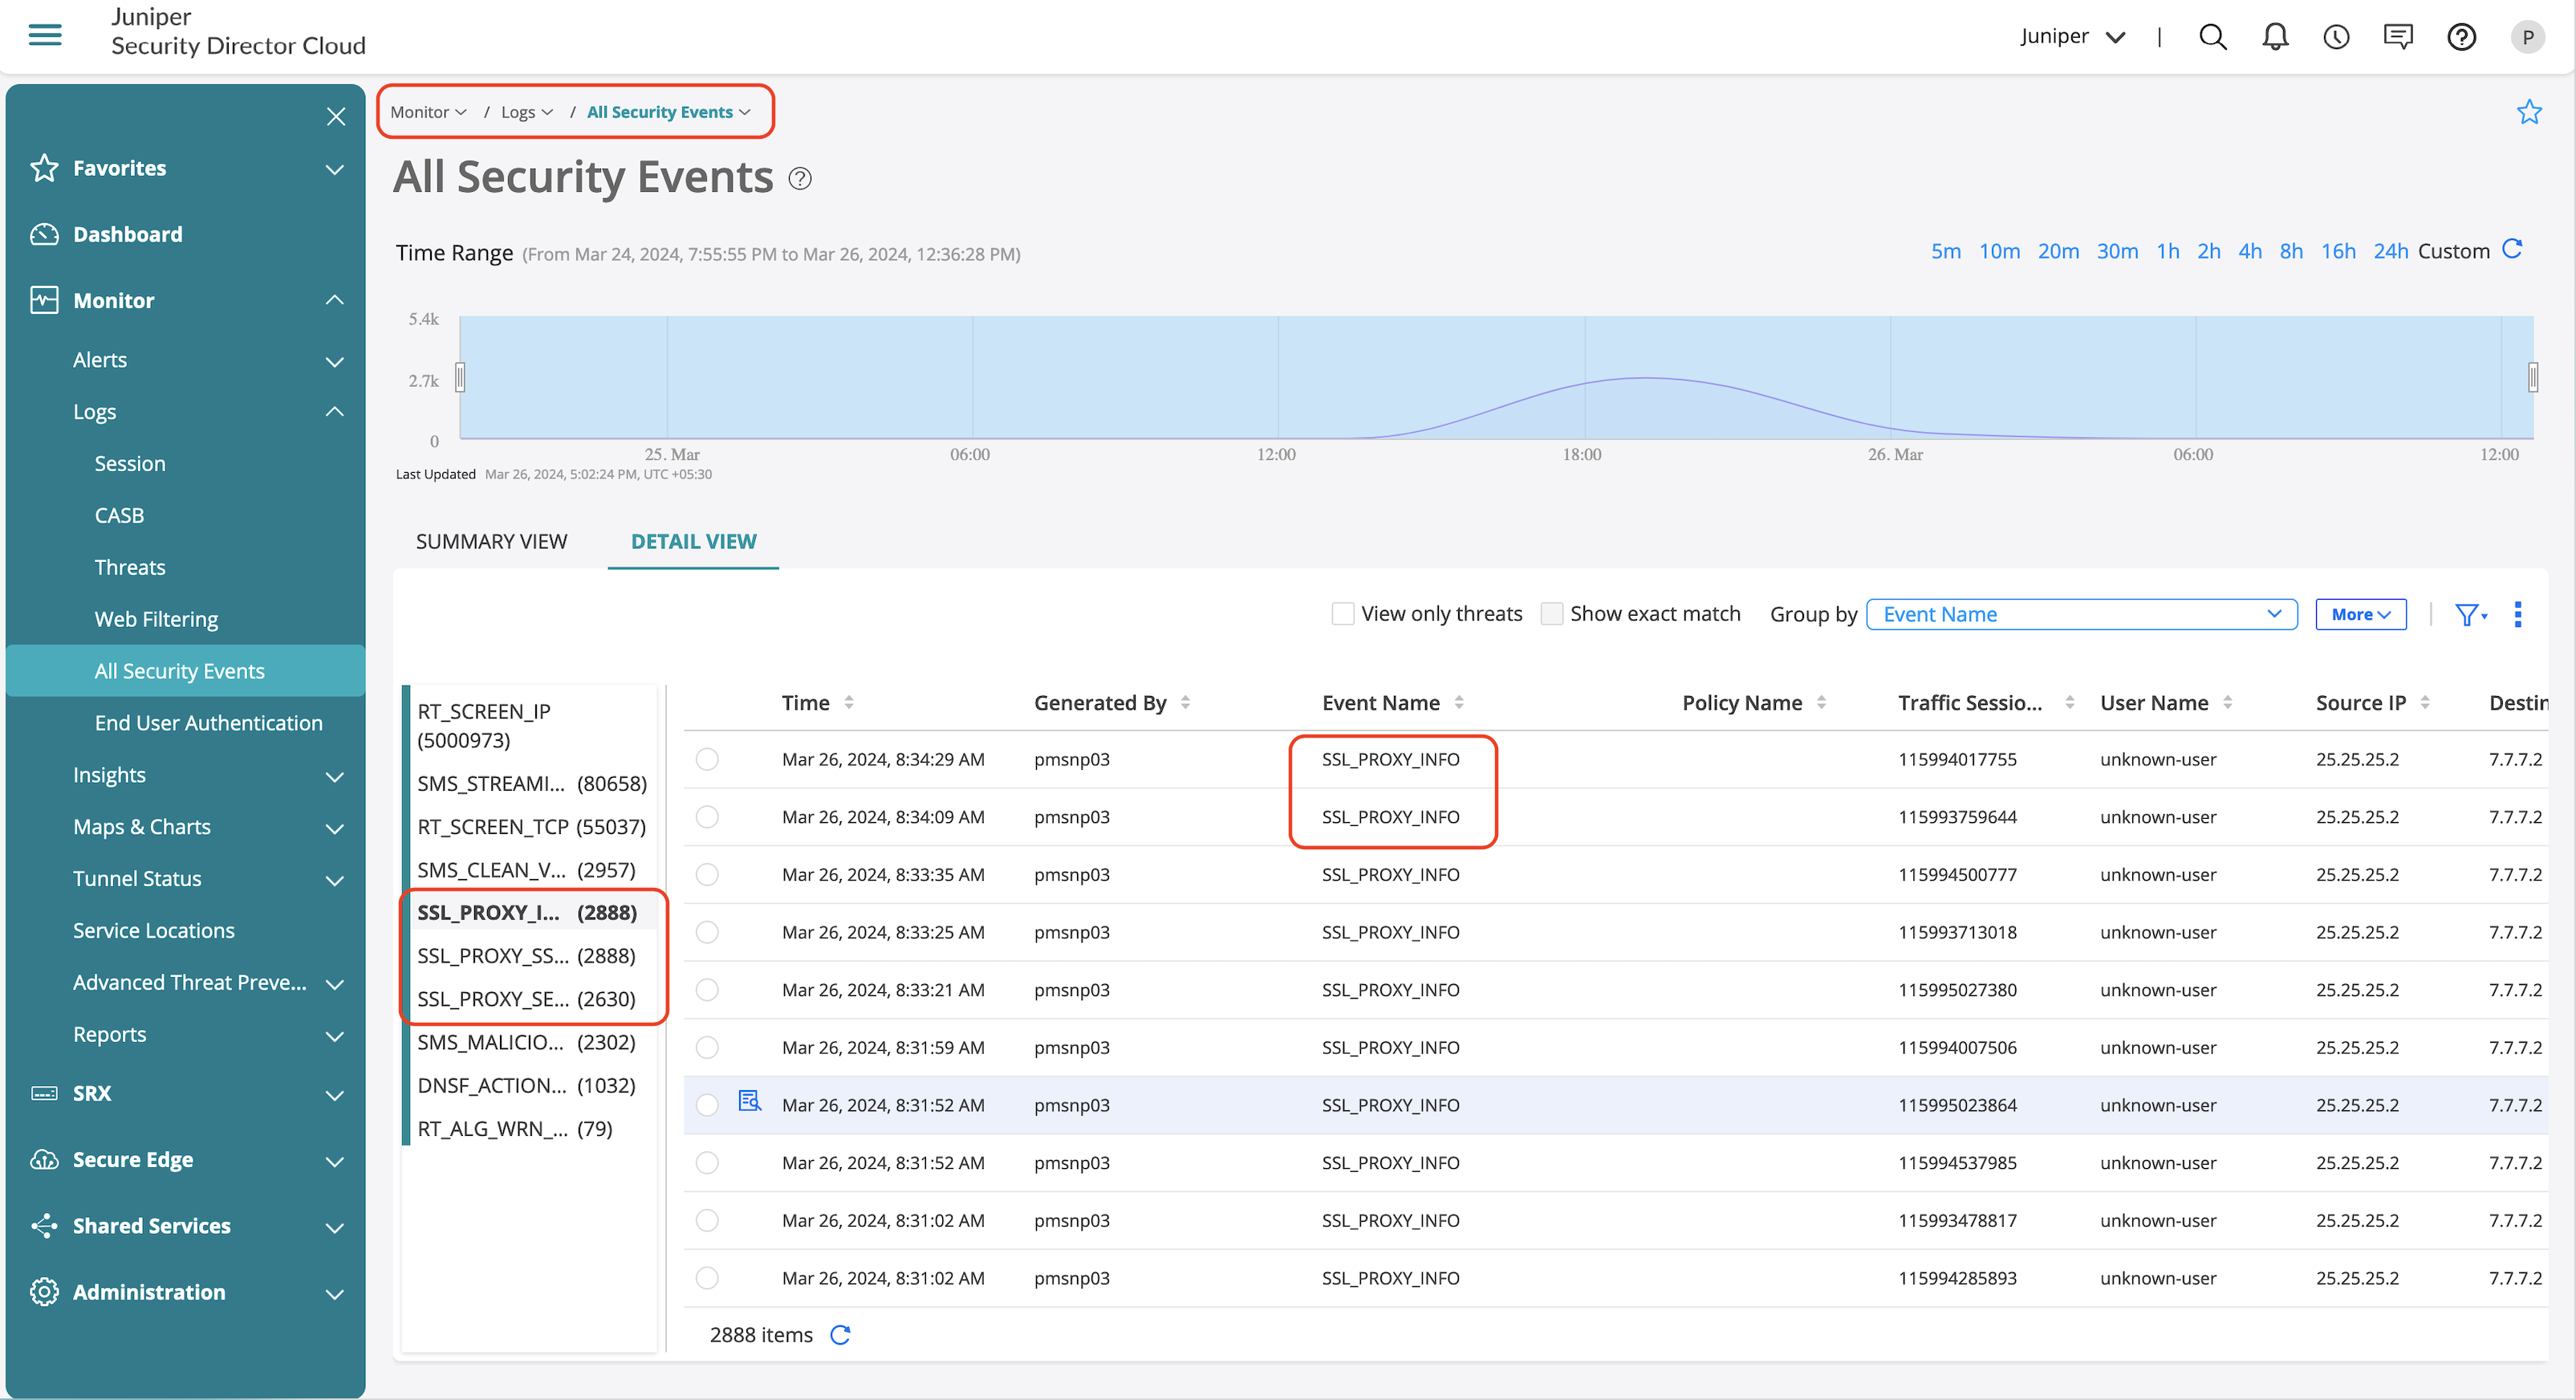Open the hamburger navigation menu
Screen dimensions: 2576x1400
45,36
